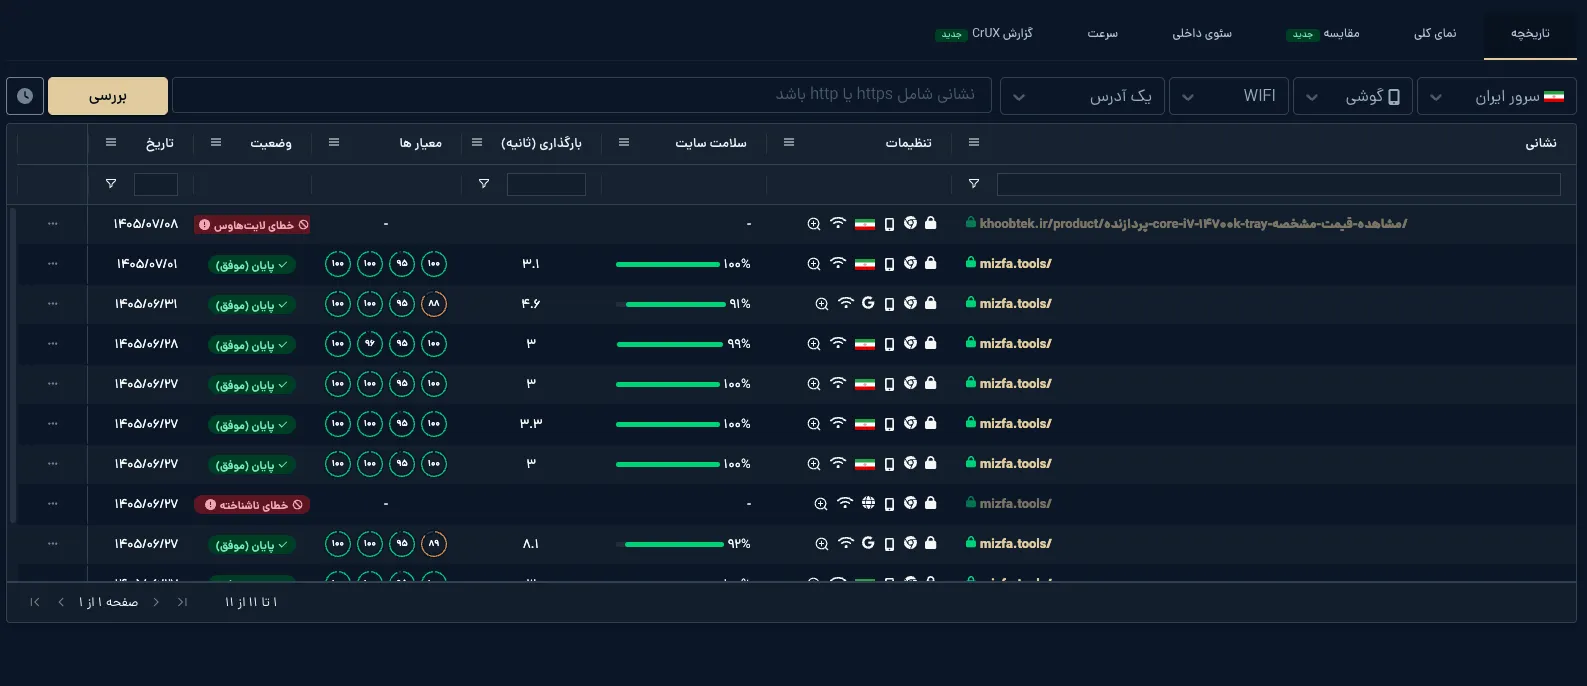Click the Iran flag icon in the khoobtek.ir row
The height and width of the screenshot is (686, 1587).
tap(865, 224)
